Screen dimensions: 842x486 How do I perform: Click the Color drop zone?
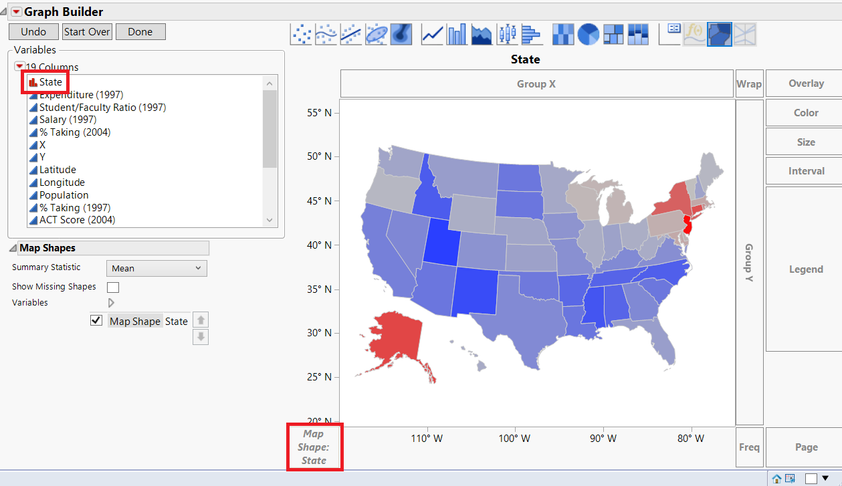806,113
